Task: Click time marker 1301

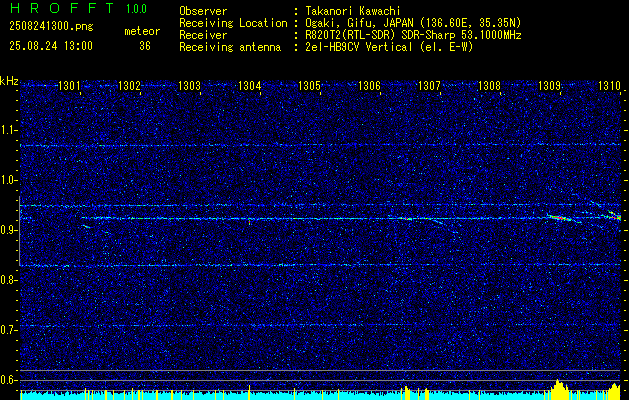Action: pyautogui.click(x=69, y=85)
